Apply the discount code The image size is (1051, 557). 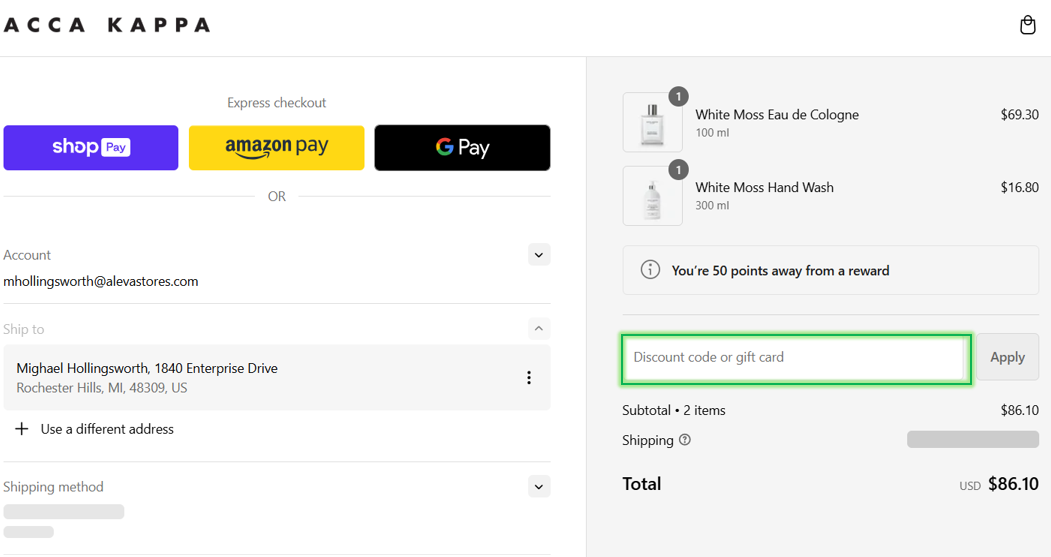click(x=1007, y=357)
